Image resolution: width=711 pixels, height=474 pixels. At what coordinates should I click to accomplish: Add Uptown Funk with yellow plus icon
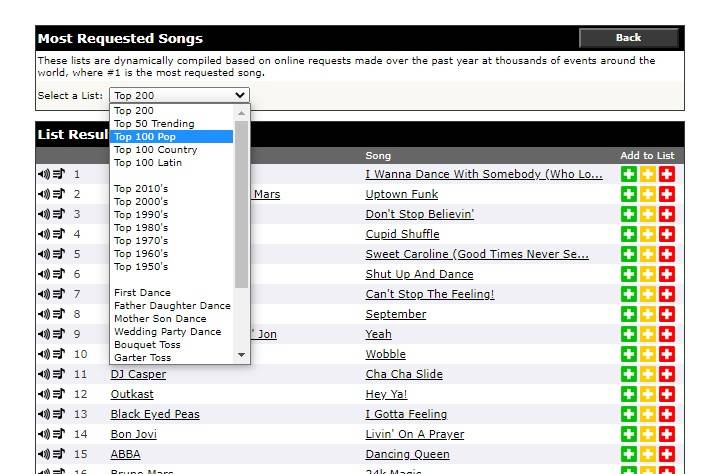(x=648, y=194)
